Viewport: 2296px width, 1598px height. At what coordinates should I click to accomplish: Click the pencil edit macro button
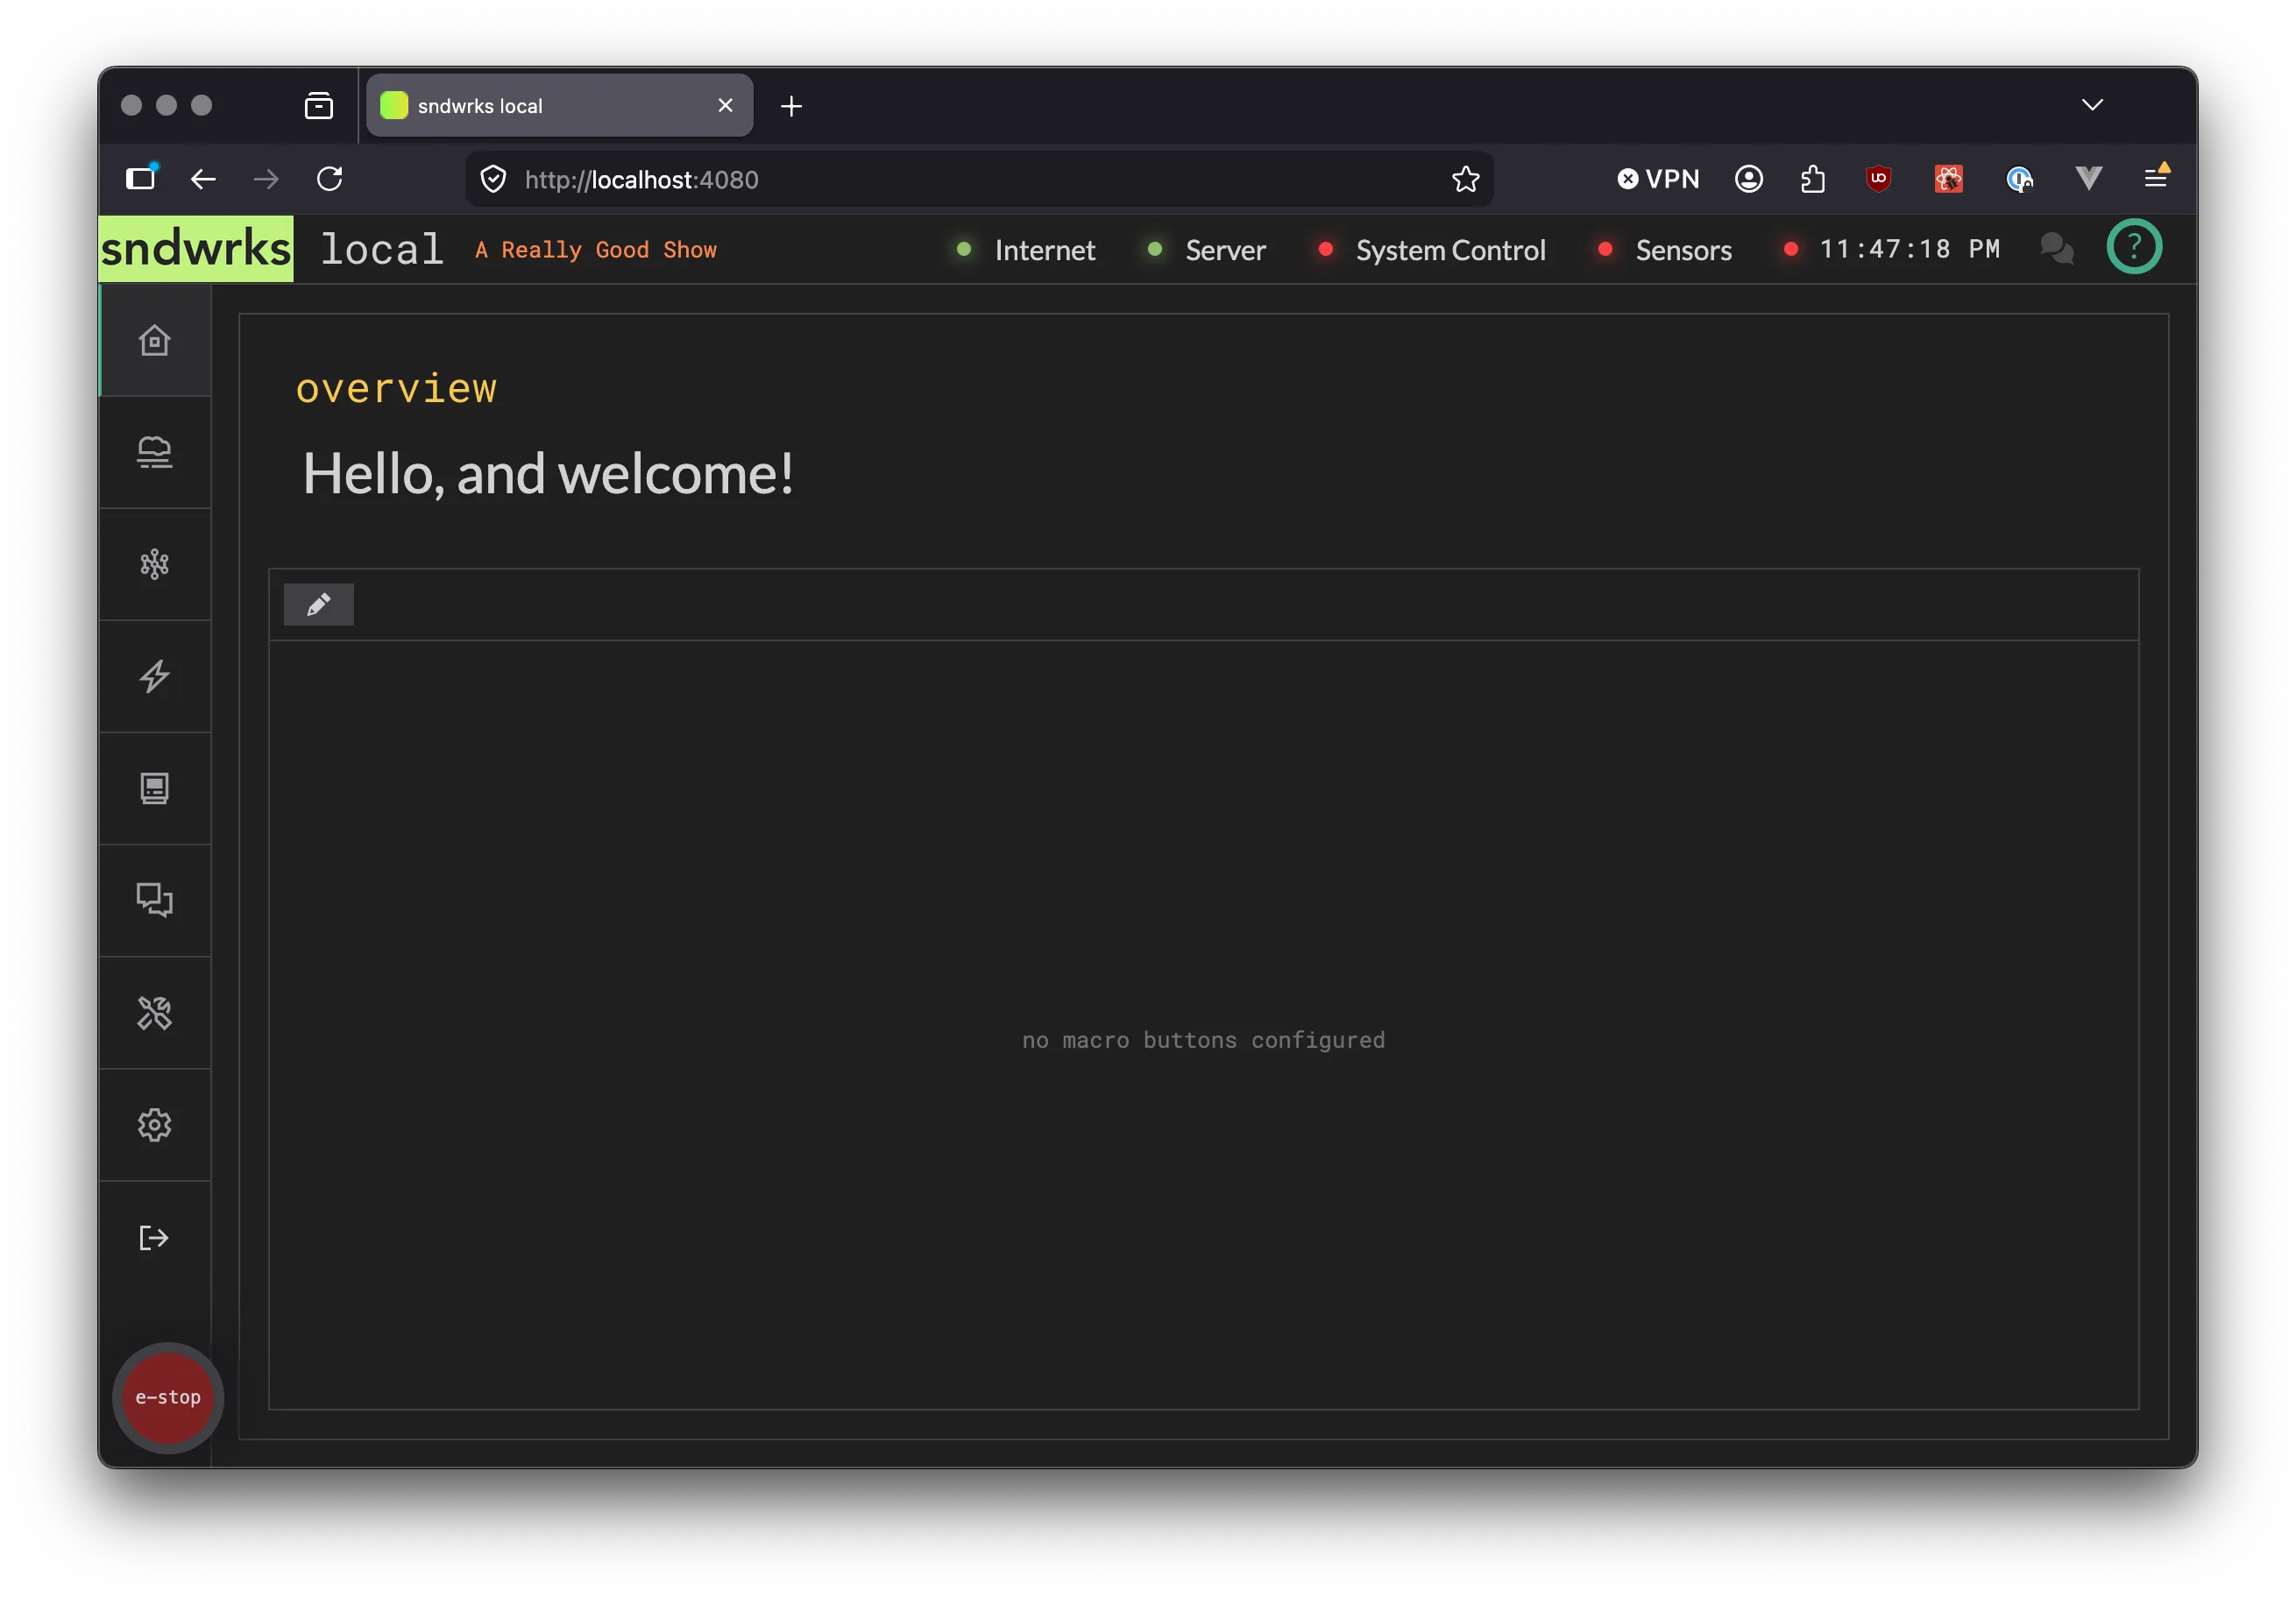tap(318, 604)
